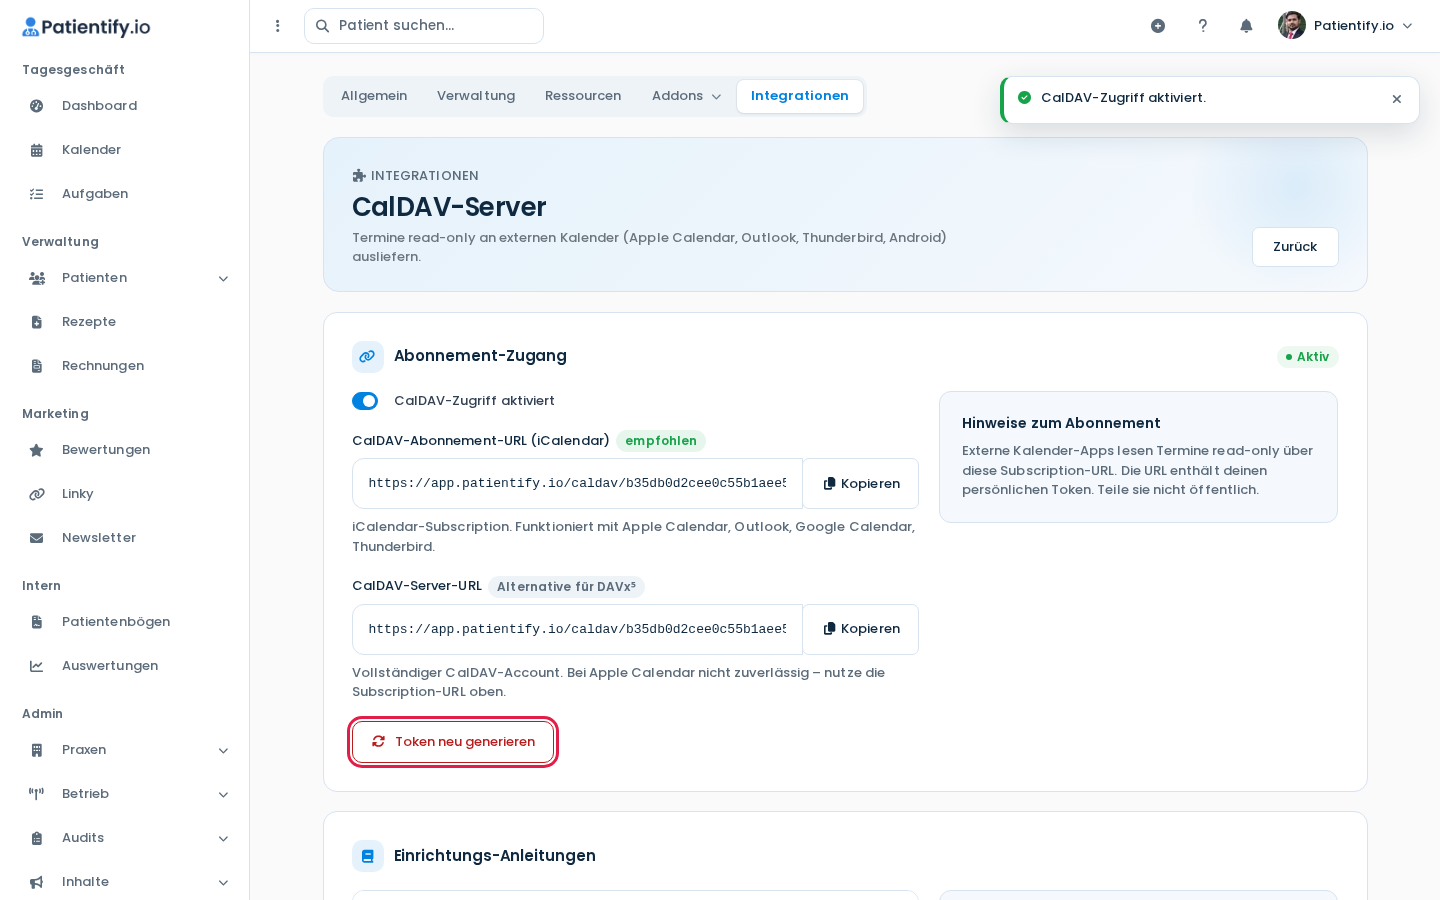Click the CalDAV-Server-URL text field

577,629
